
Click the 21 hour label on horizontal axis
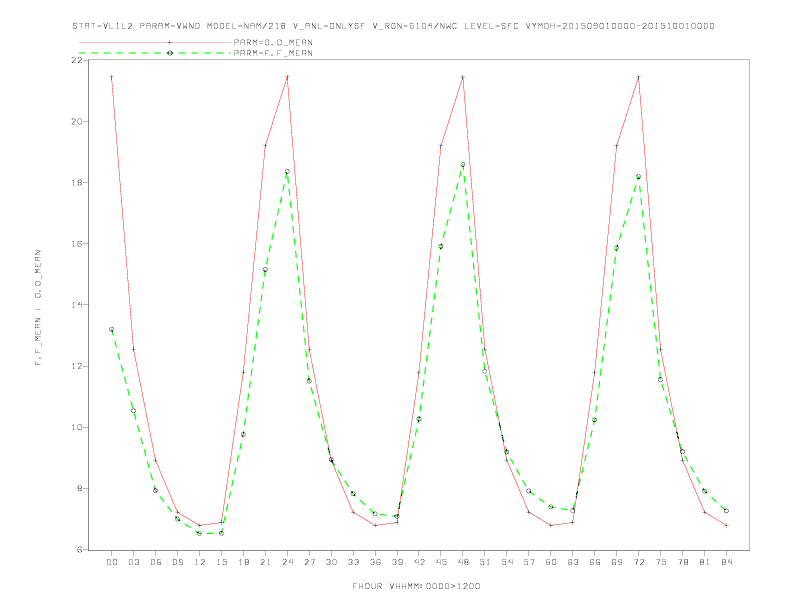pyautogui.click(x=265, y=562)
